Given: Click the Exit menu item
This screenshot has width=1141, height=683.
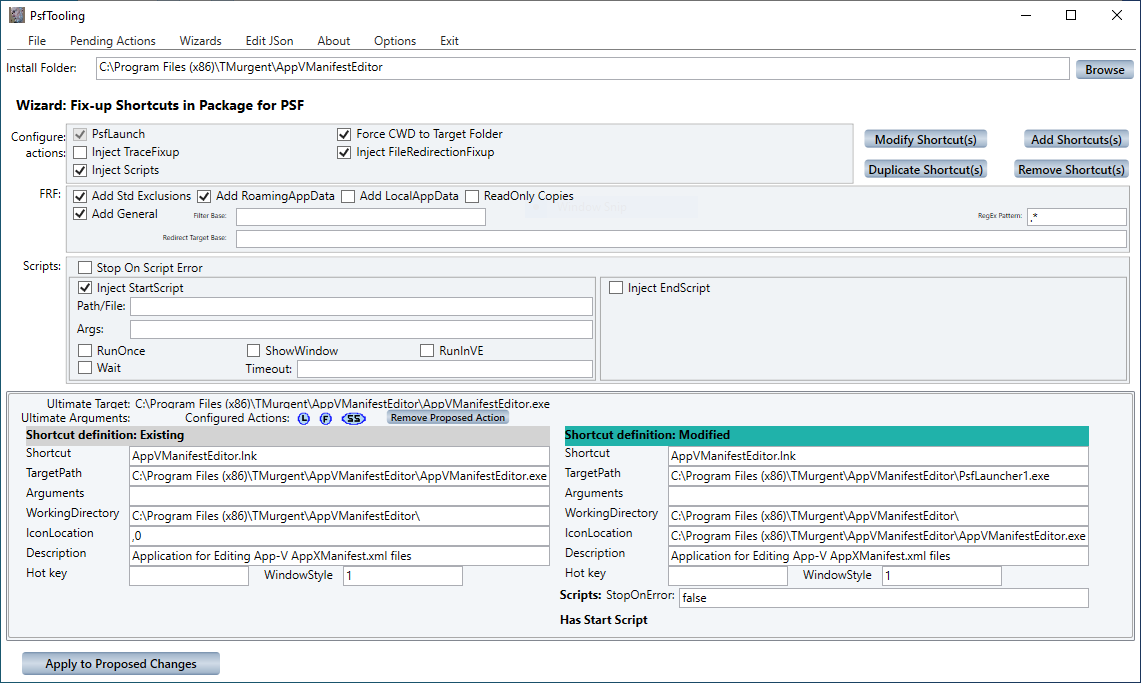Looking at the screenshot, I should coord(449,41).
